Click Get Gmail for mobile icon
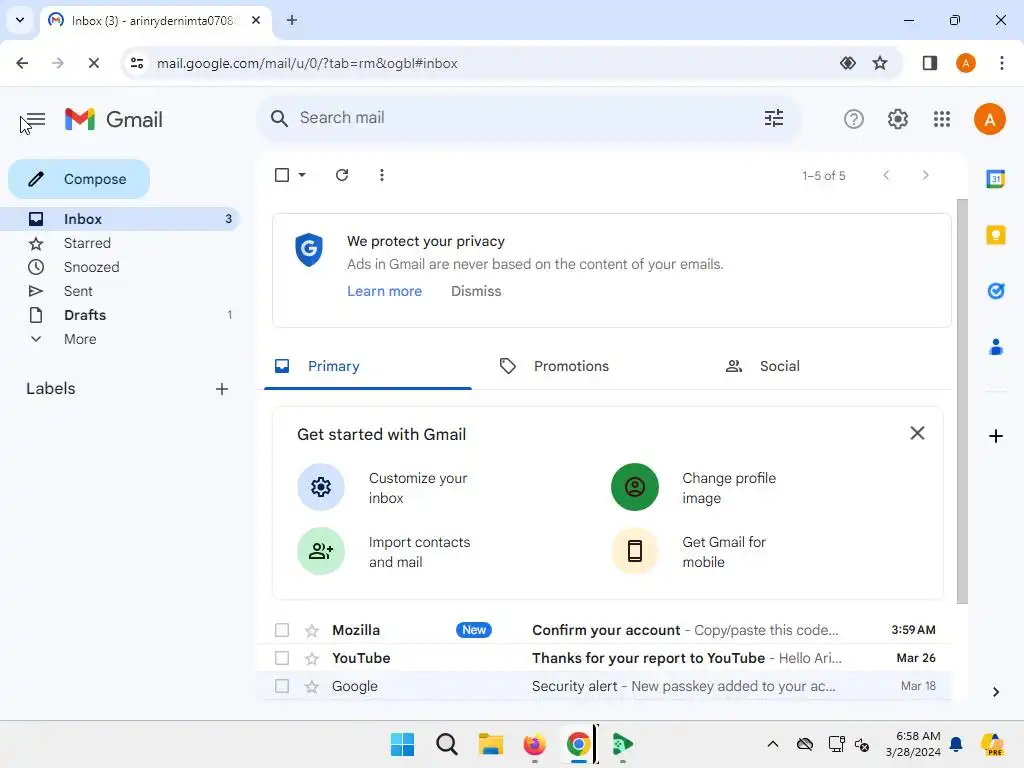The height and width of the screenshot is (768, 1024). tap(635, 551)
